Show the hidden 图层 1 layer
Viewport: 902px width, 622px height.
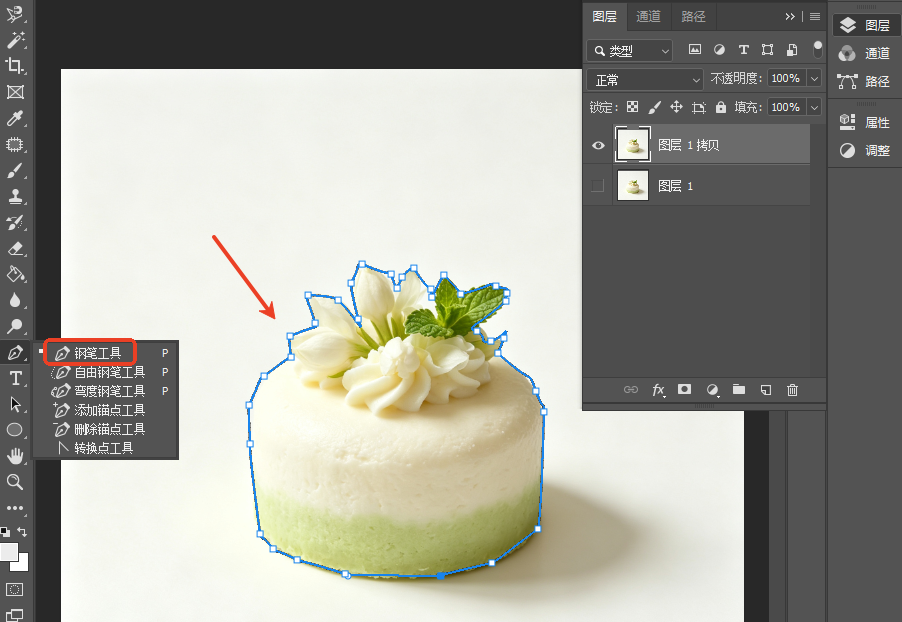pos(598,185)
